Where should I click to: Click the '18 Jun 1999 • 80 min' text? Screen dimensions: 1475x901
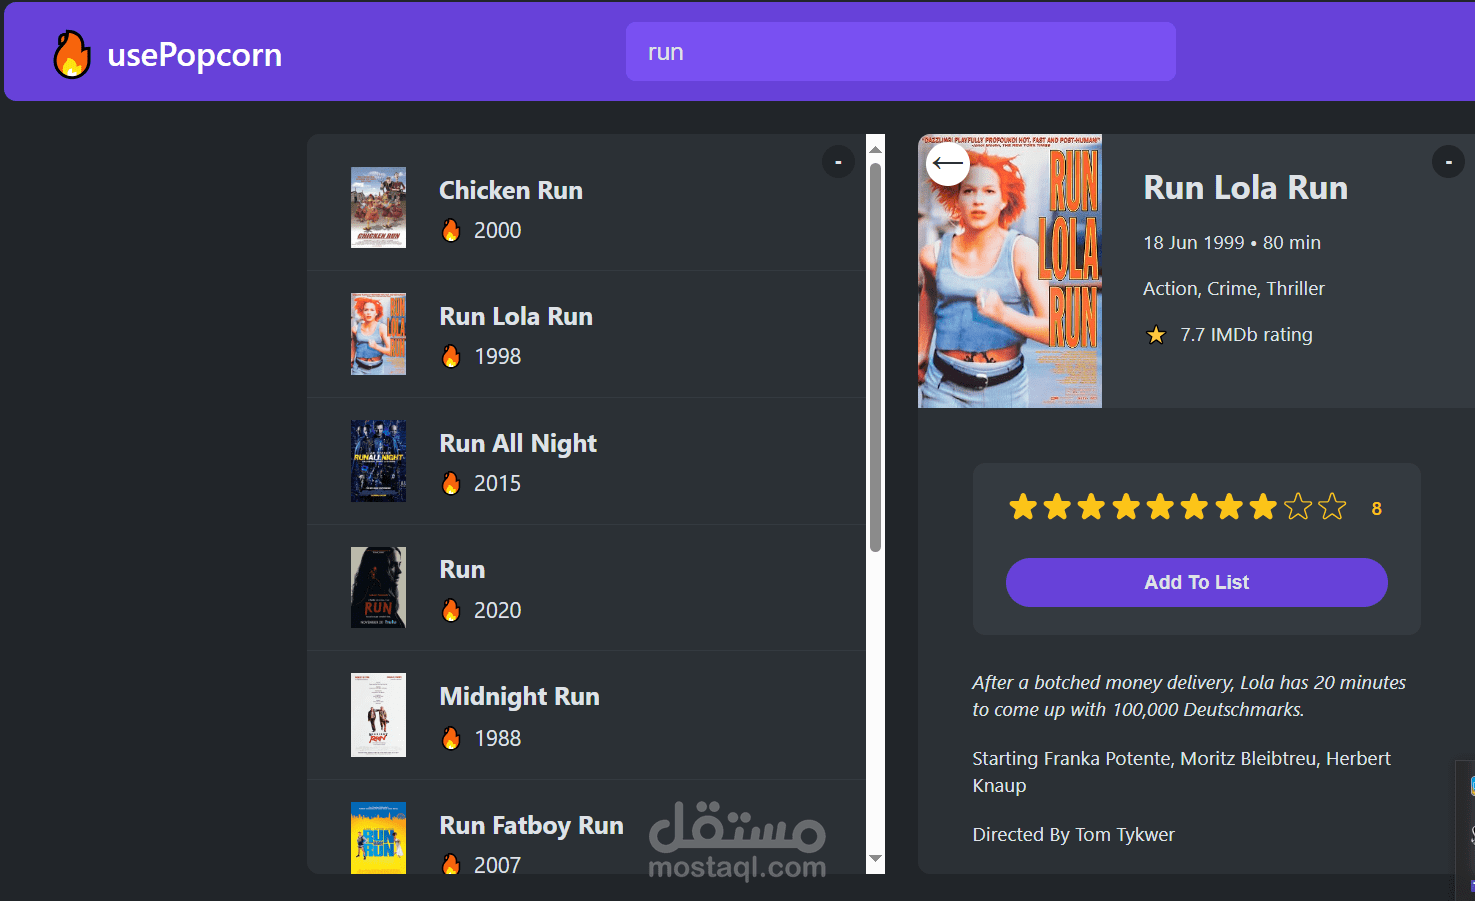1232,243
